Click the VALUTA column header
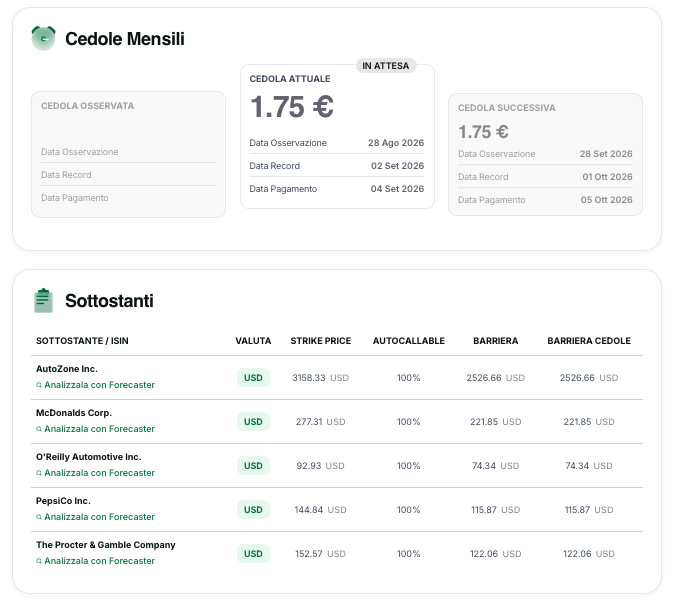Image resolution: width=674 pixels, height=605 pixels. (253, 341)
